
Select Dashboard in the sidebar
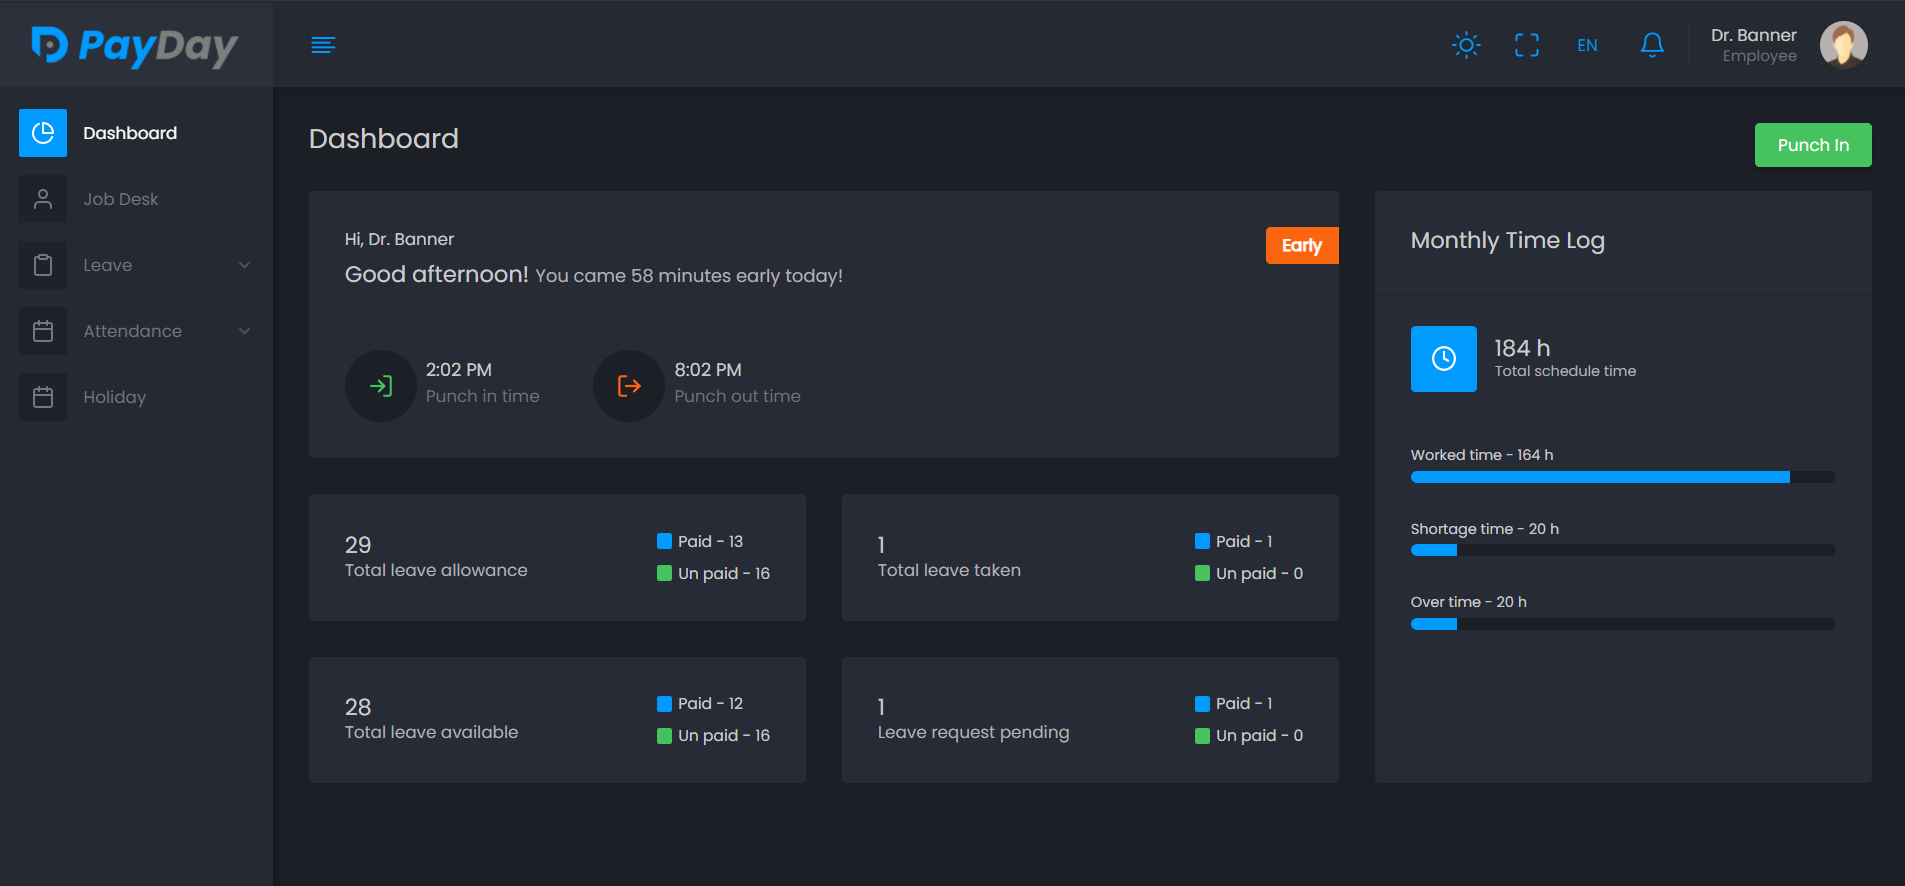pos(130,133)
